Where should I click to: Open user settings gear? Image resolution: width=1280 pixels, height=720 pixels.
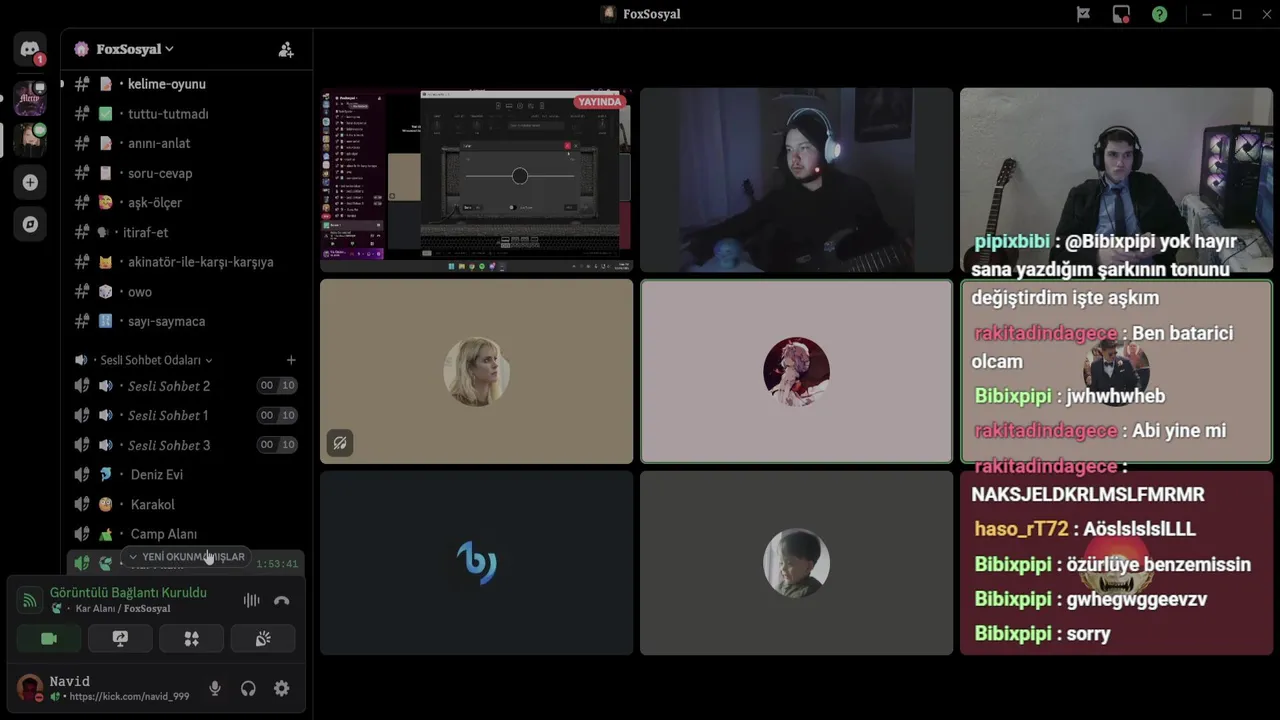tap(282, 688)
